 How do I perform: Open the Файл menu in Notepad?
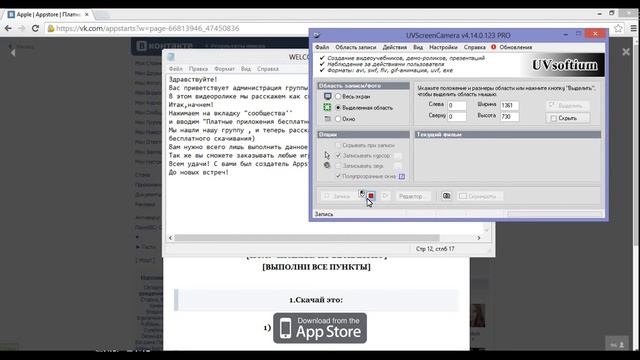(x=176, y=69)
